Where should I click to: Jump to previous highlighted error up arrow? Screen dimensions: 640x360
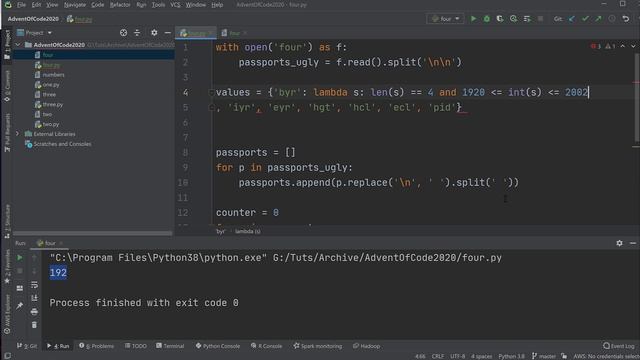(x=622, y=46)
